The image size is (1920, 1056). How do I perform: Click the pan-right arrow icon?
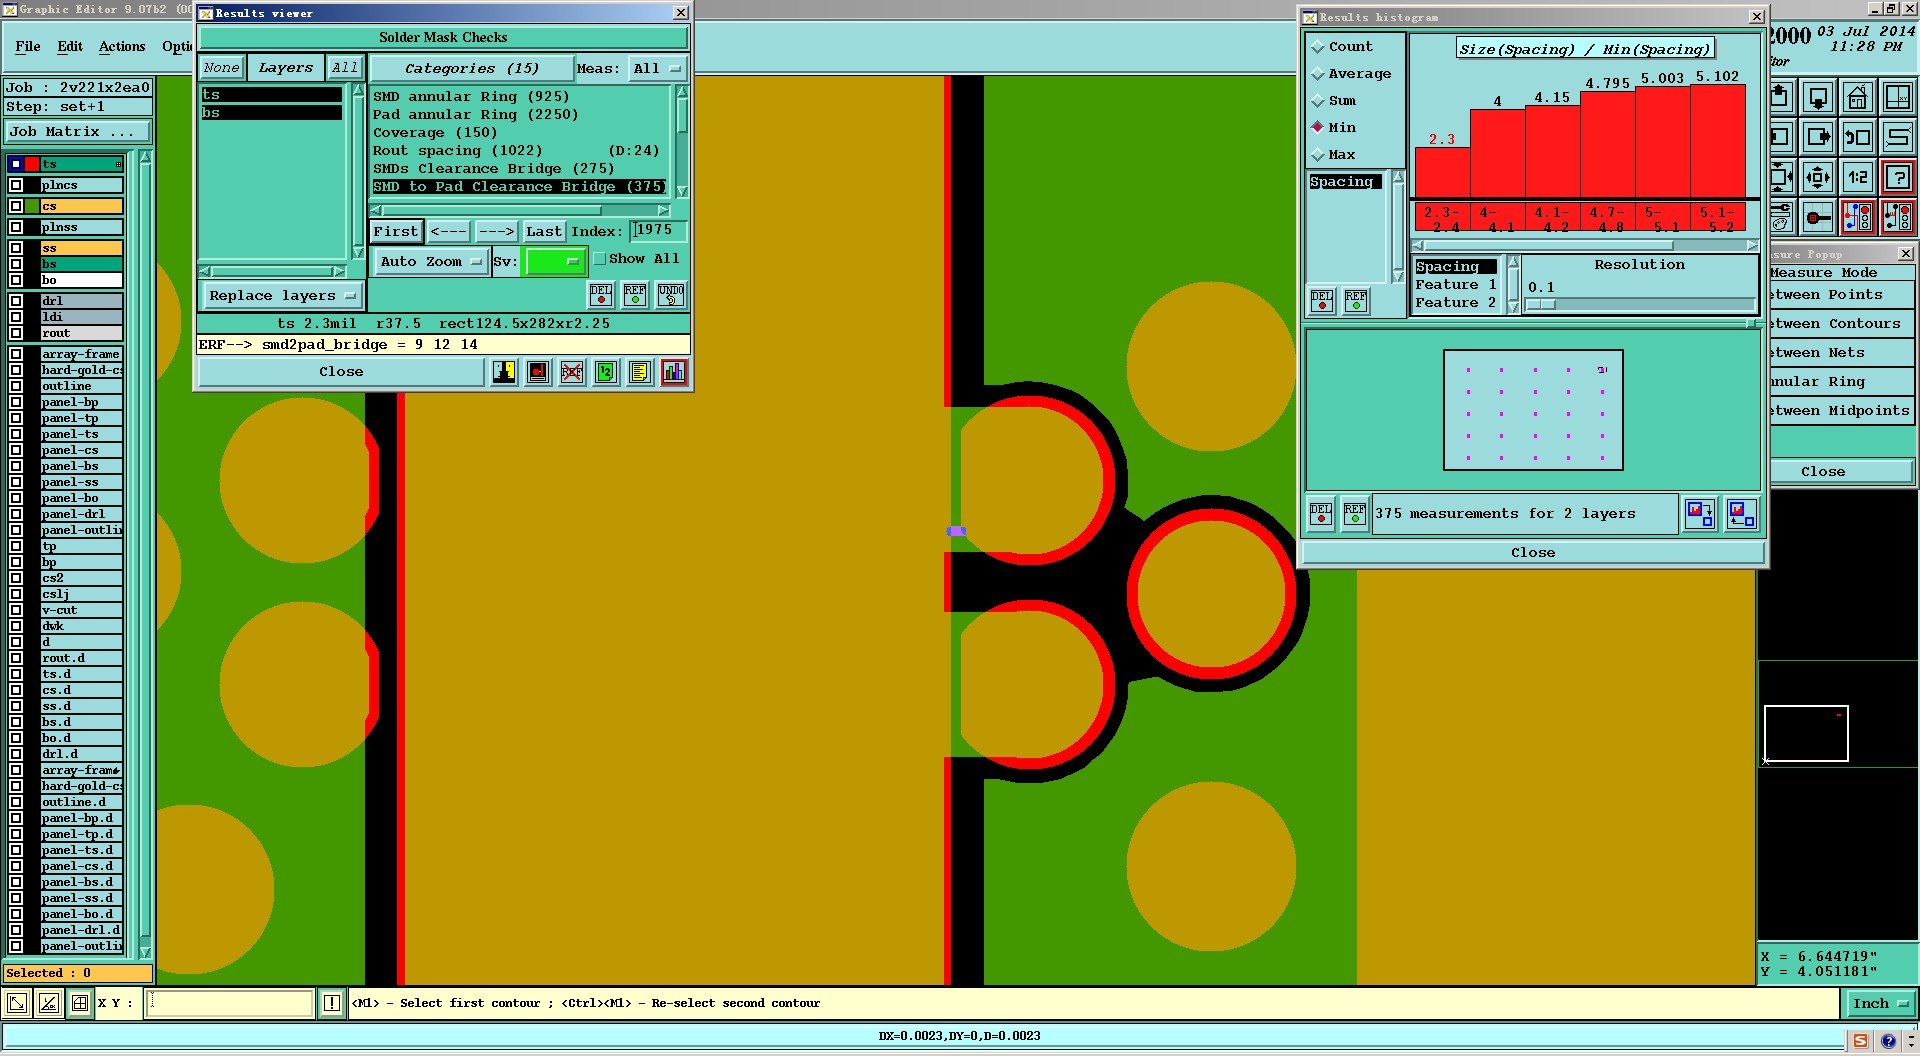point(1818,138)
